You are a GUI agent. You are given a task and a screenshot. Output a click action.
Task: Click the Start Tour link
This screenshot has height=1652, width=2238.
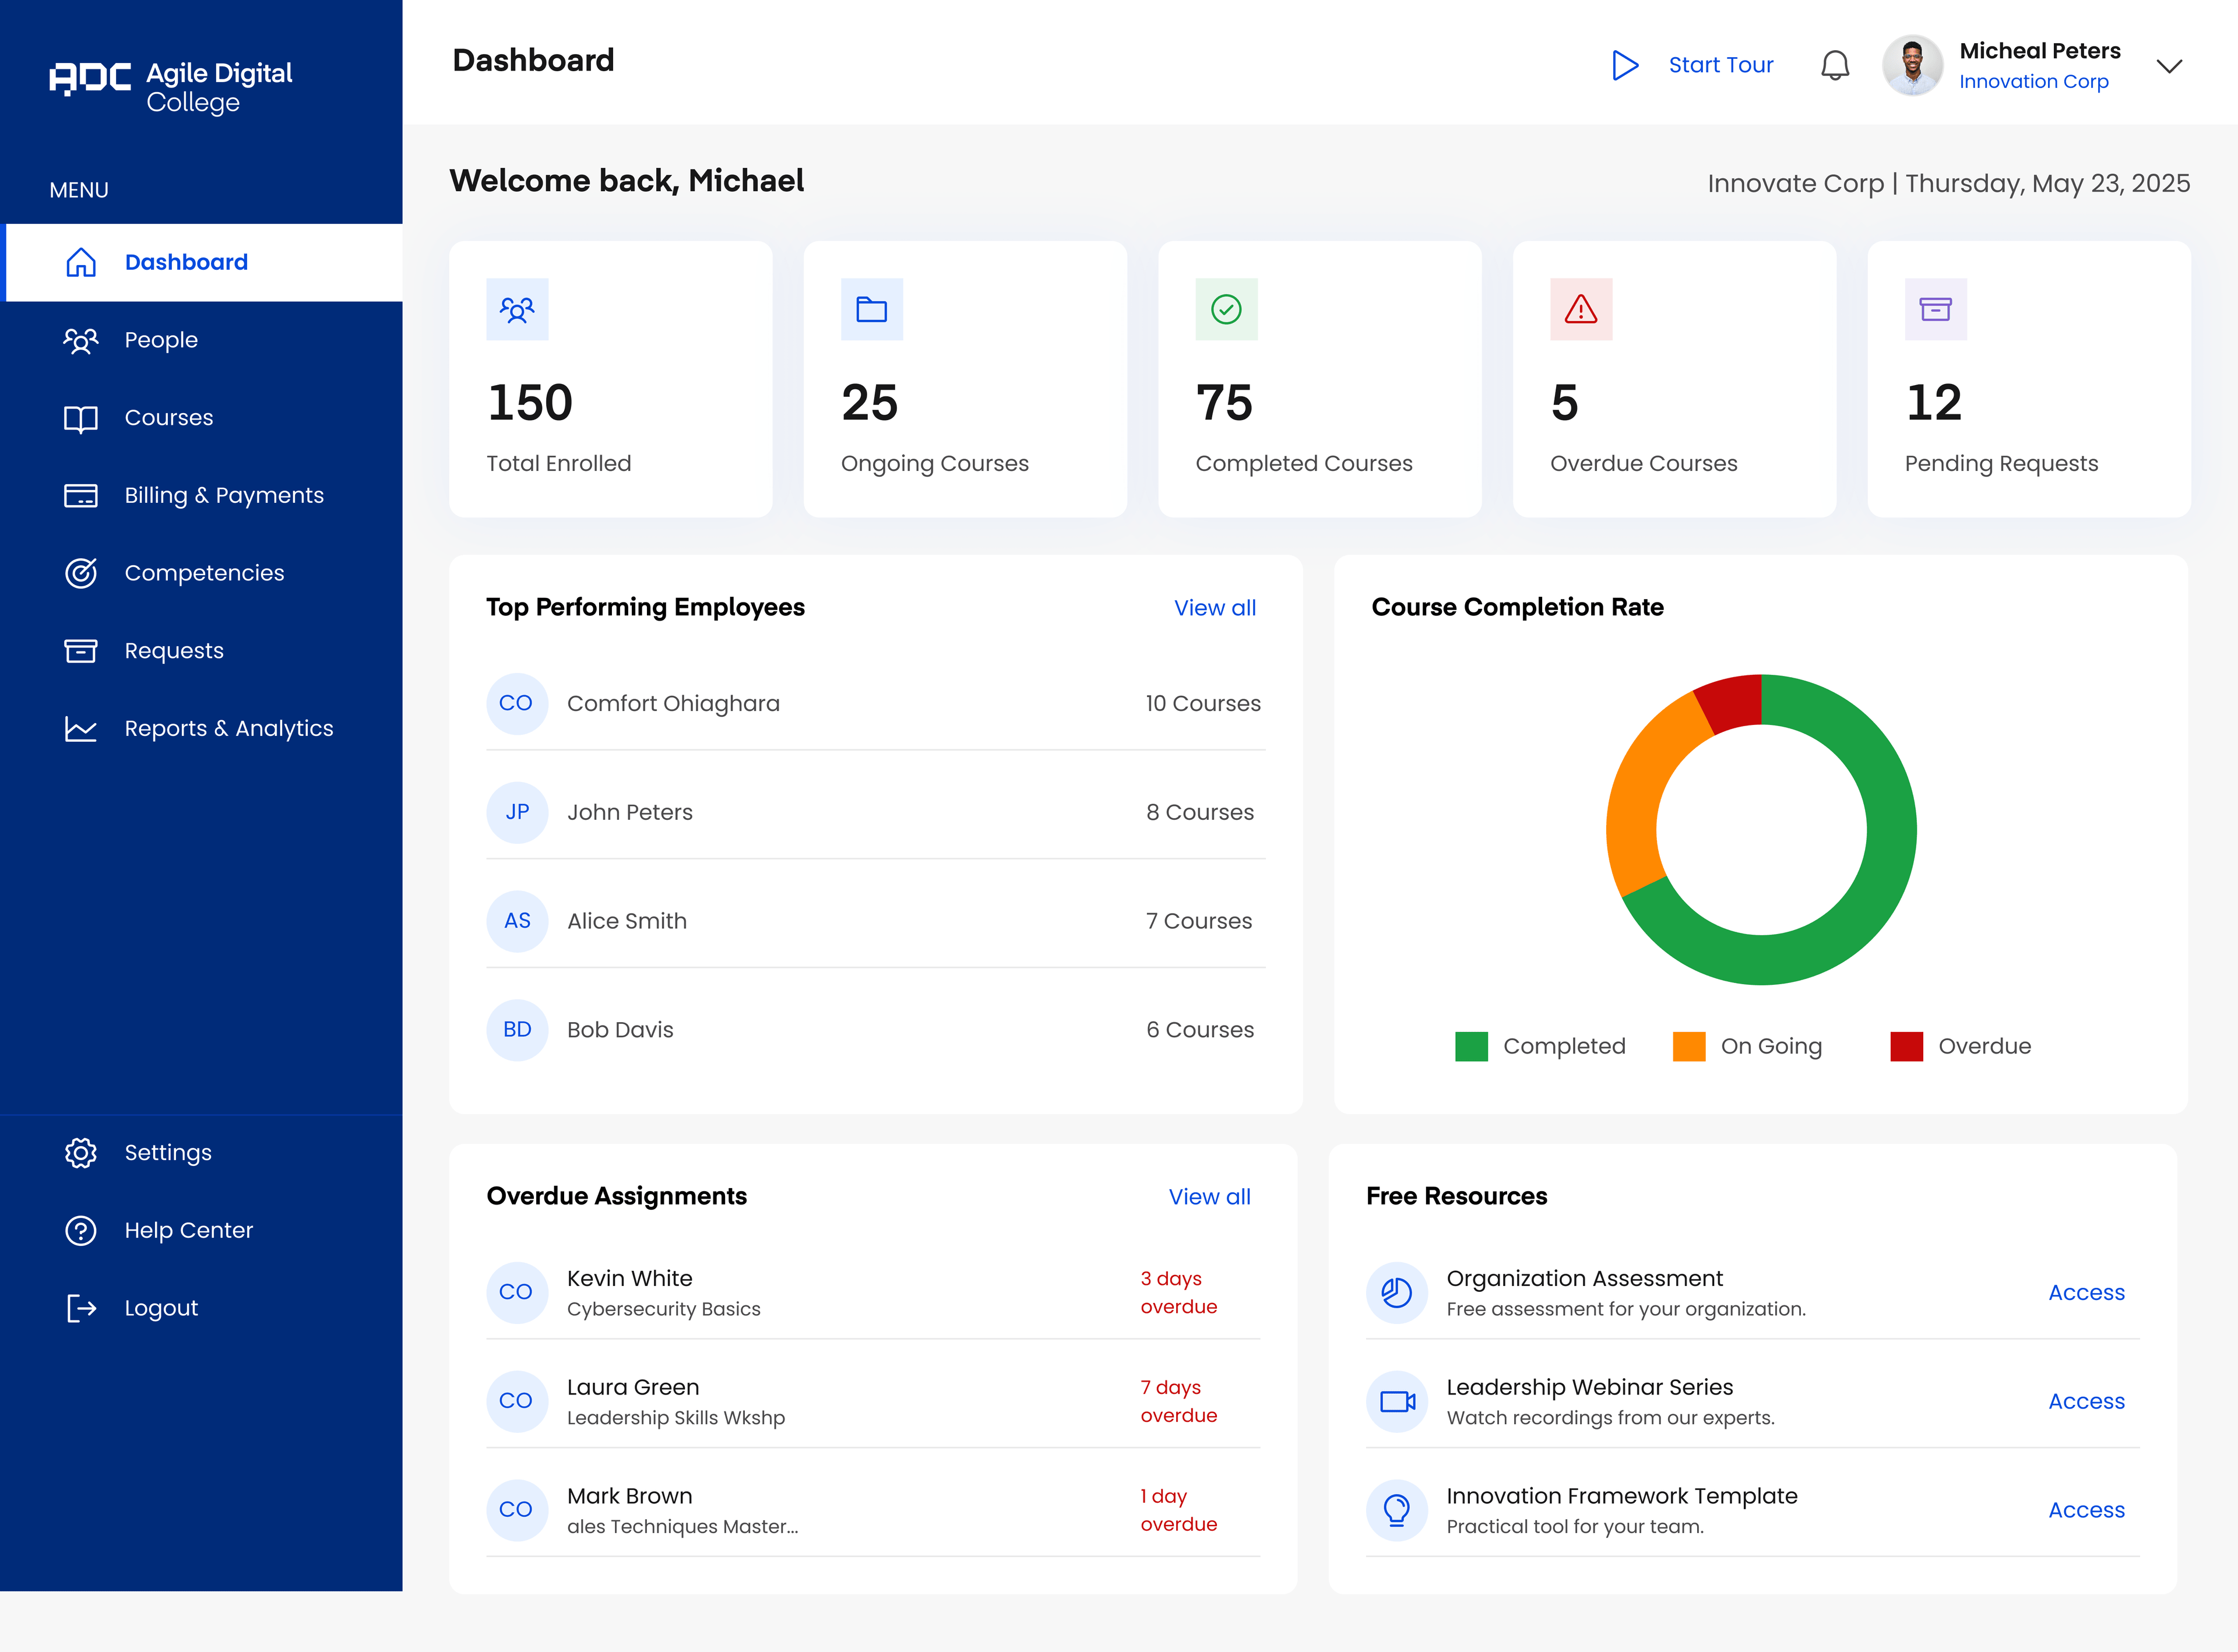(1720, 65)
